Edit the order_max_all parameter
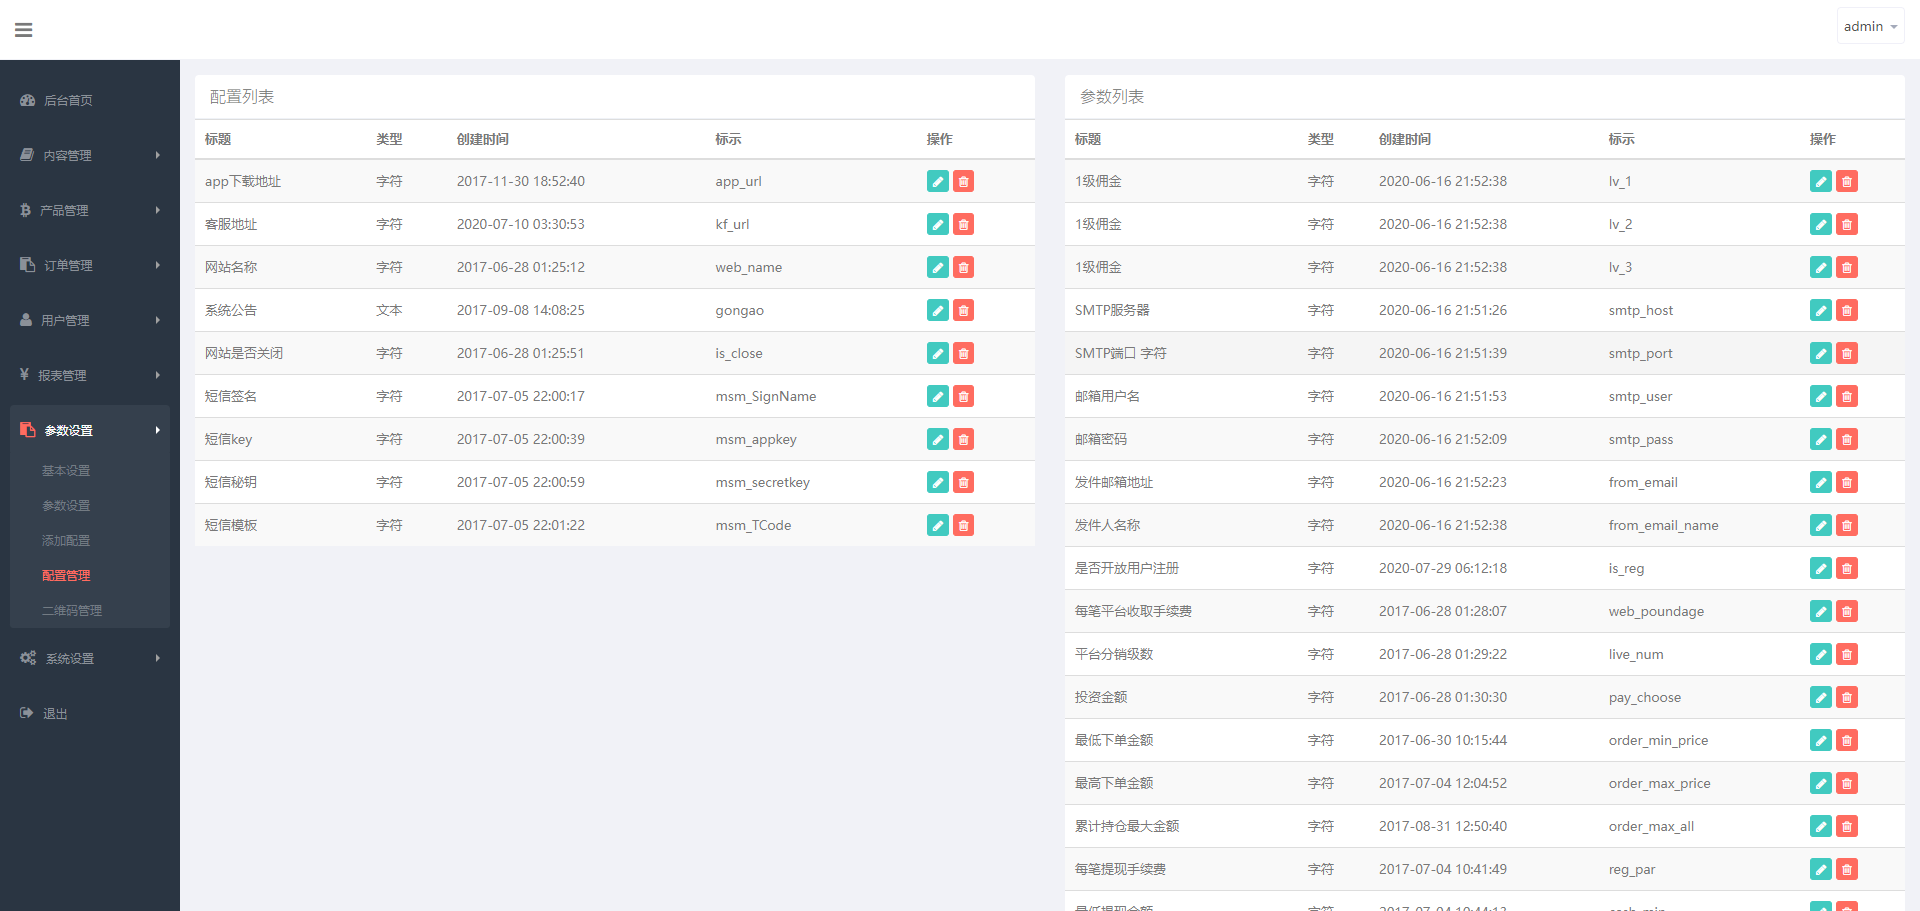1920x911 pixels. coord(1821,826)
